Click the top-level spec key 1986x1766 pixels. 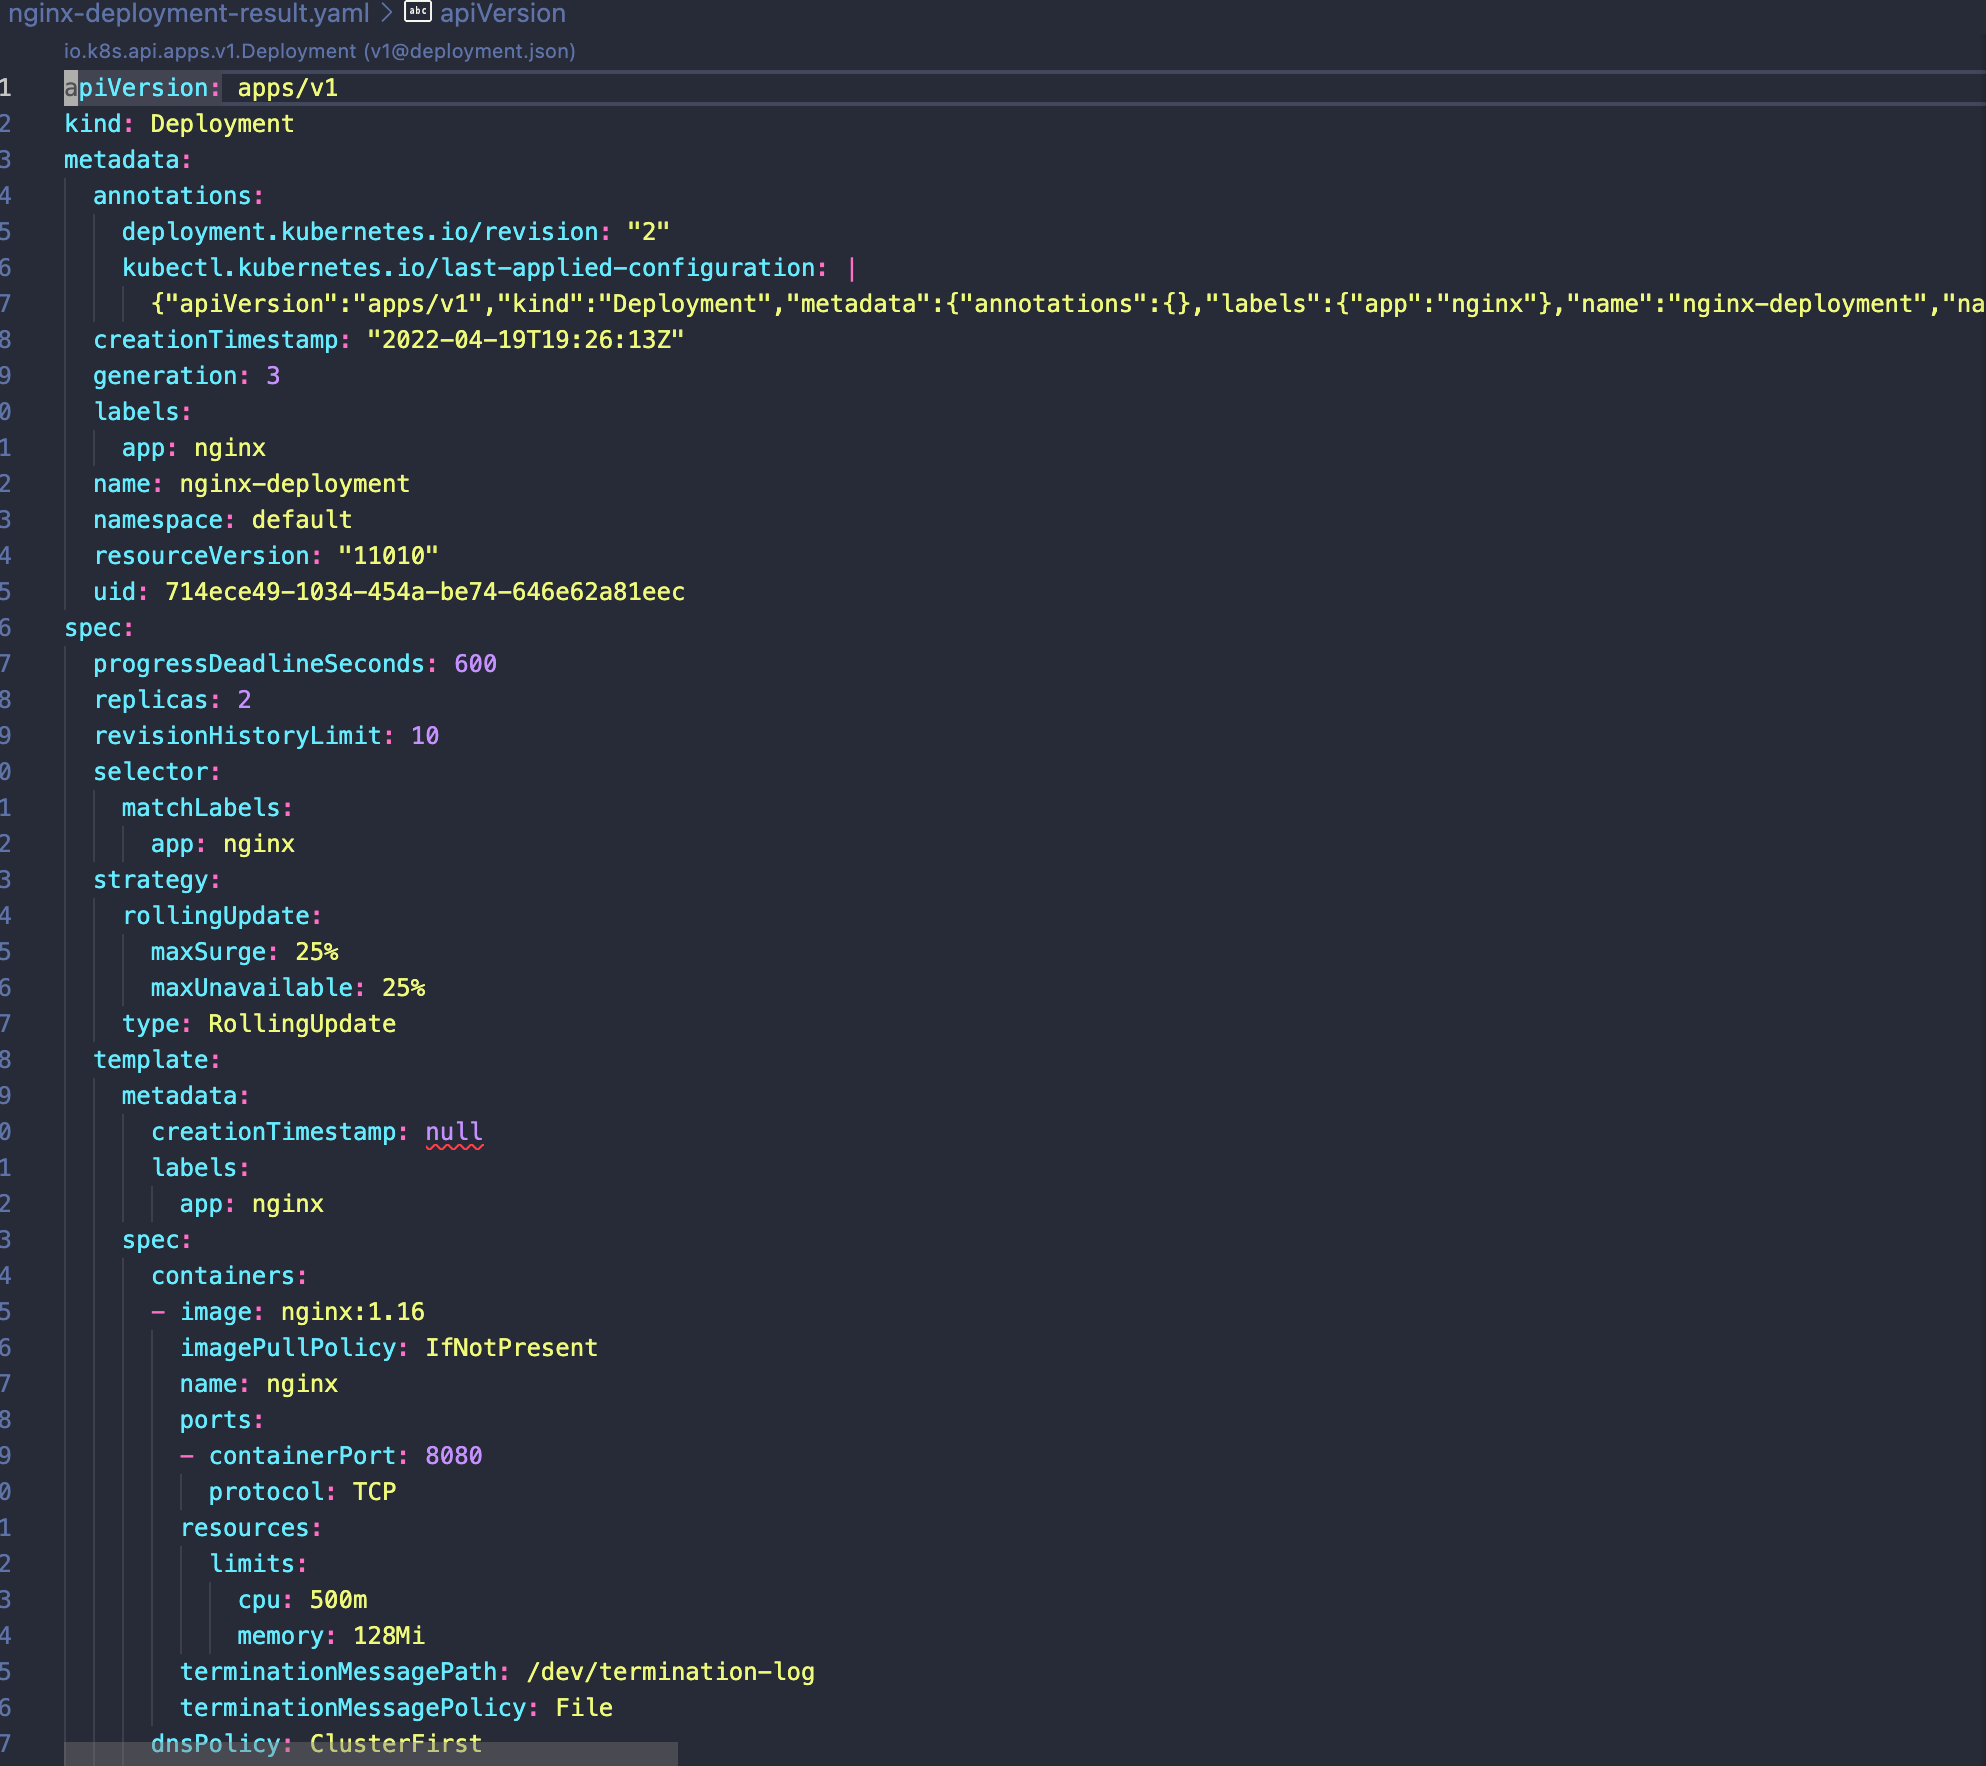click(x=92, y=628)
